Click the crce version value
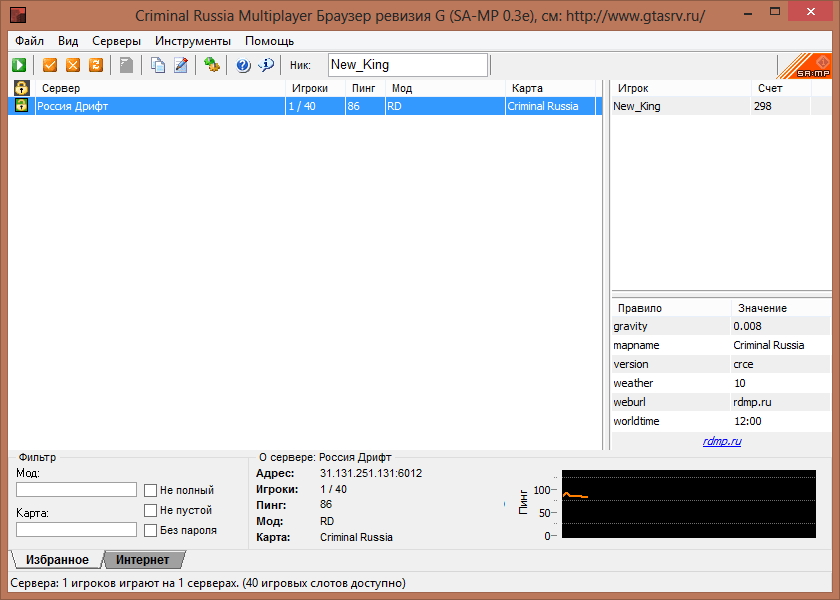Screen dimensions: 840x600 (x=744, y=364)
